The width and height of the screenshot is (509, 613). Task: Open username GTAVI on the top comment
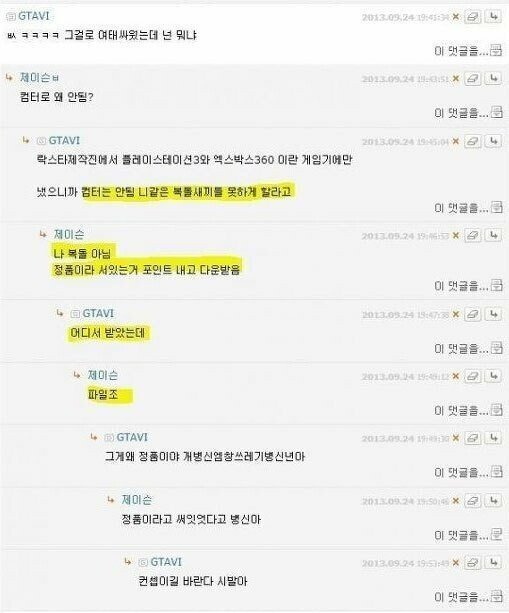[x=34, y=16]
